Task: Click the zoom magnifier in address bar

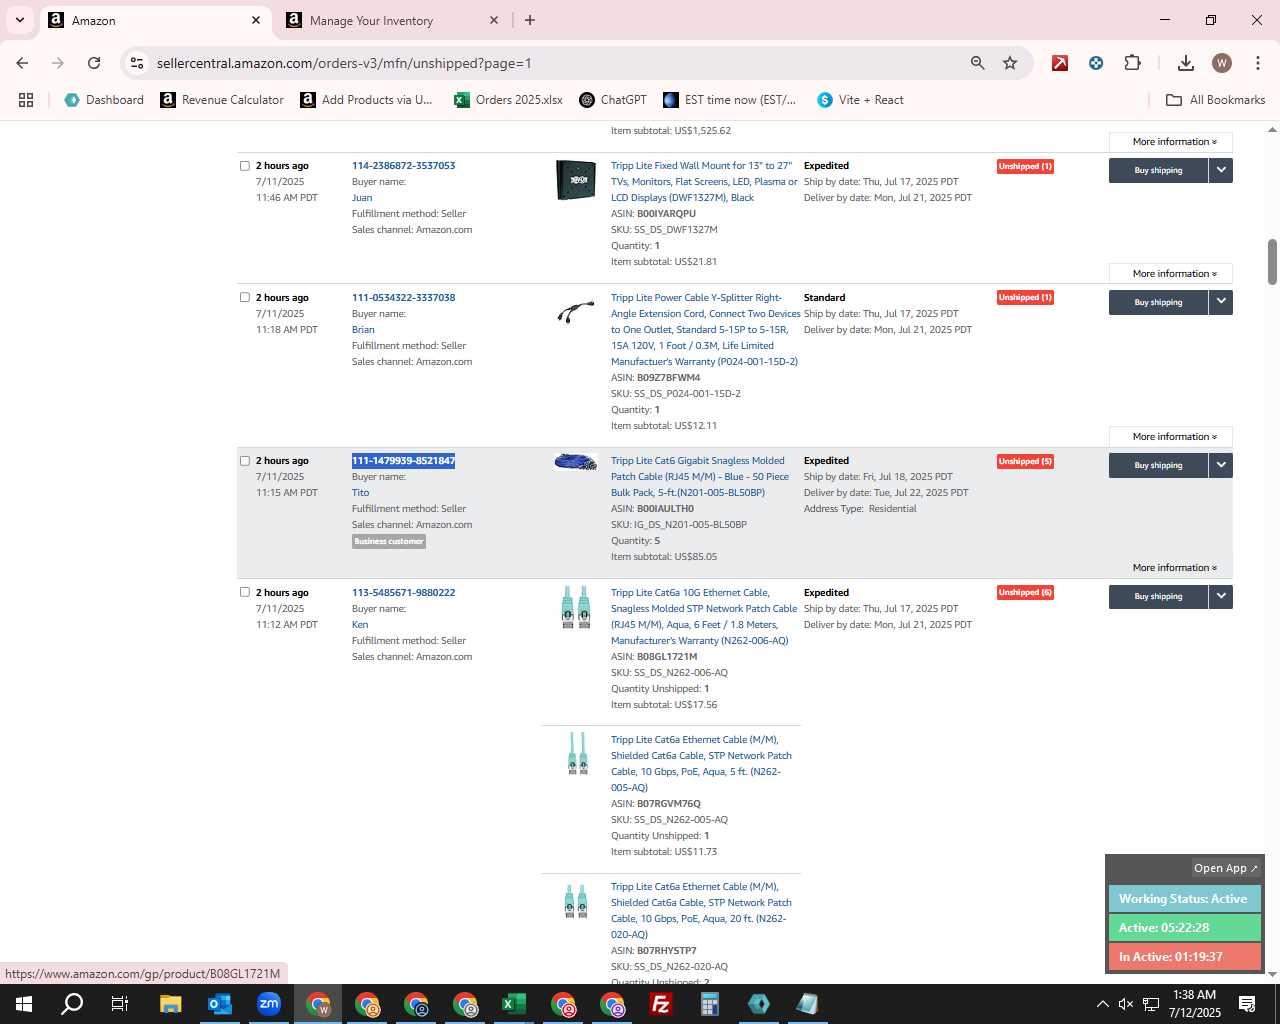Action: (977, 63)
